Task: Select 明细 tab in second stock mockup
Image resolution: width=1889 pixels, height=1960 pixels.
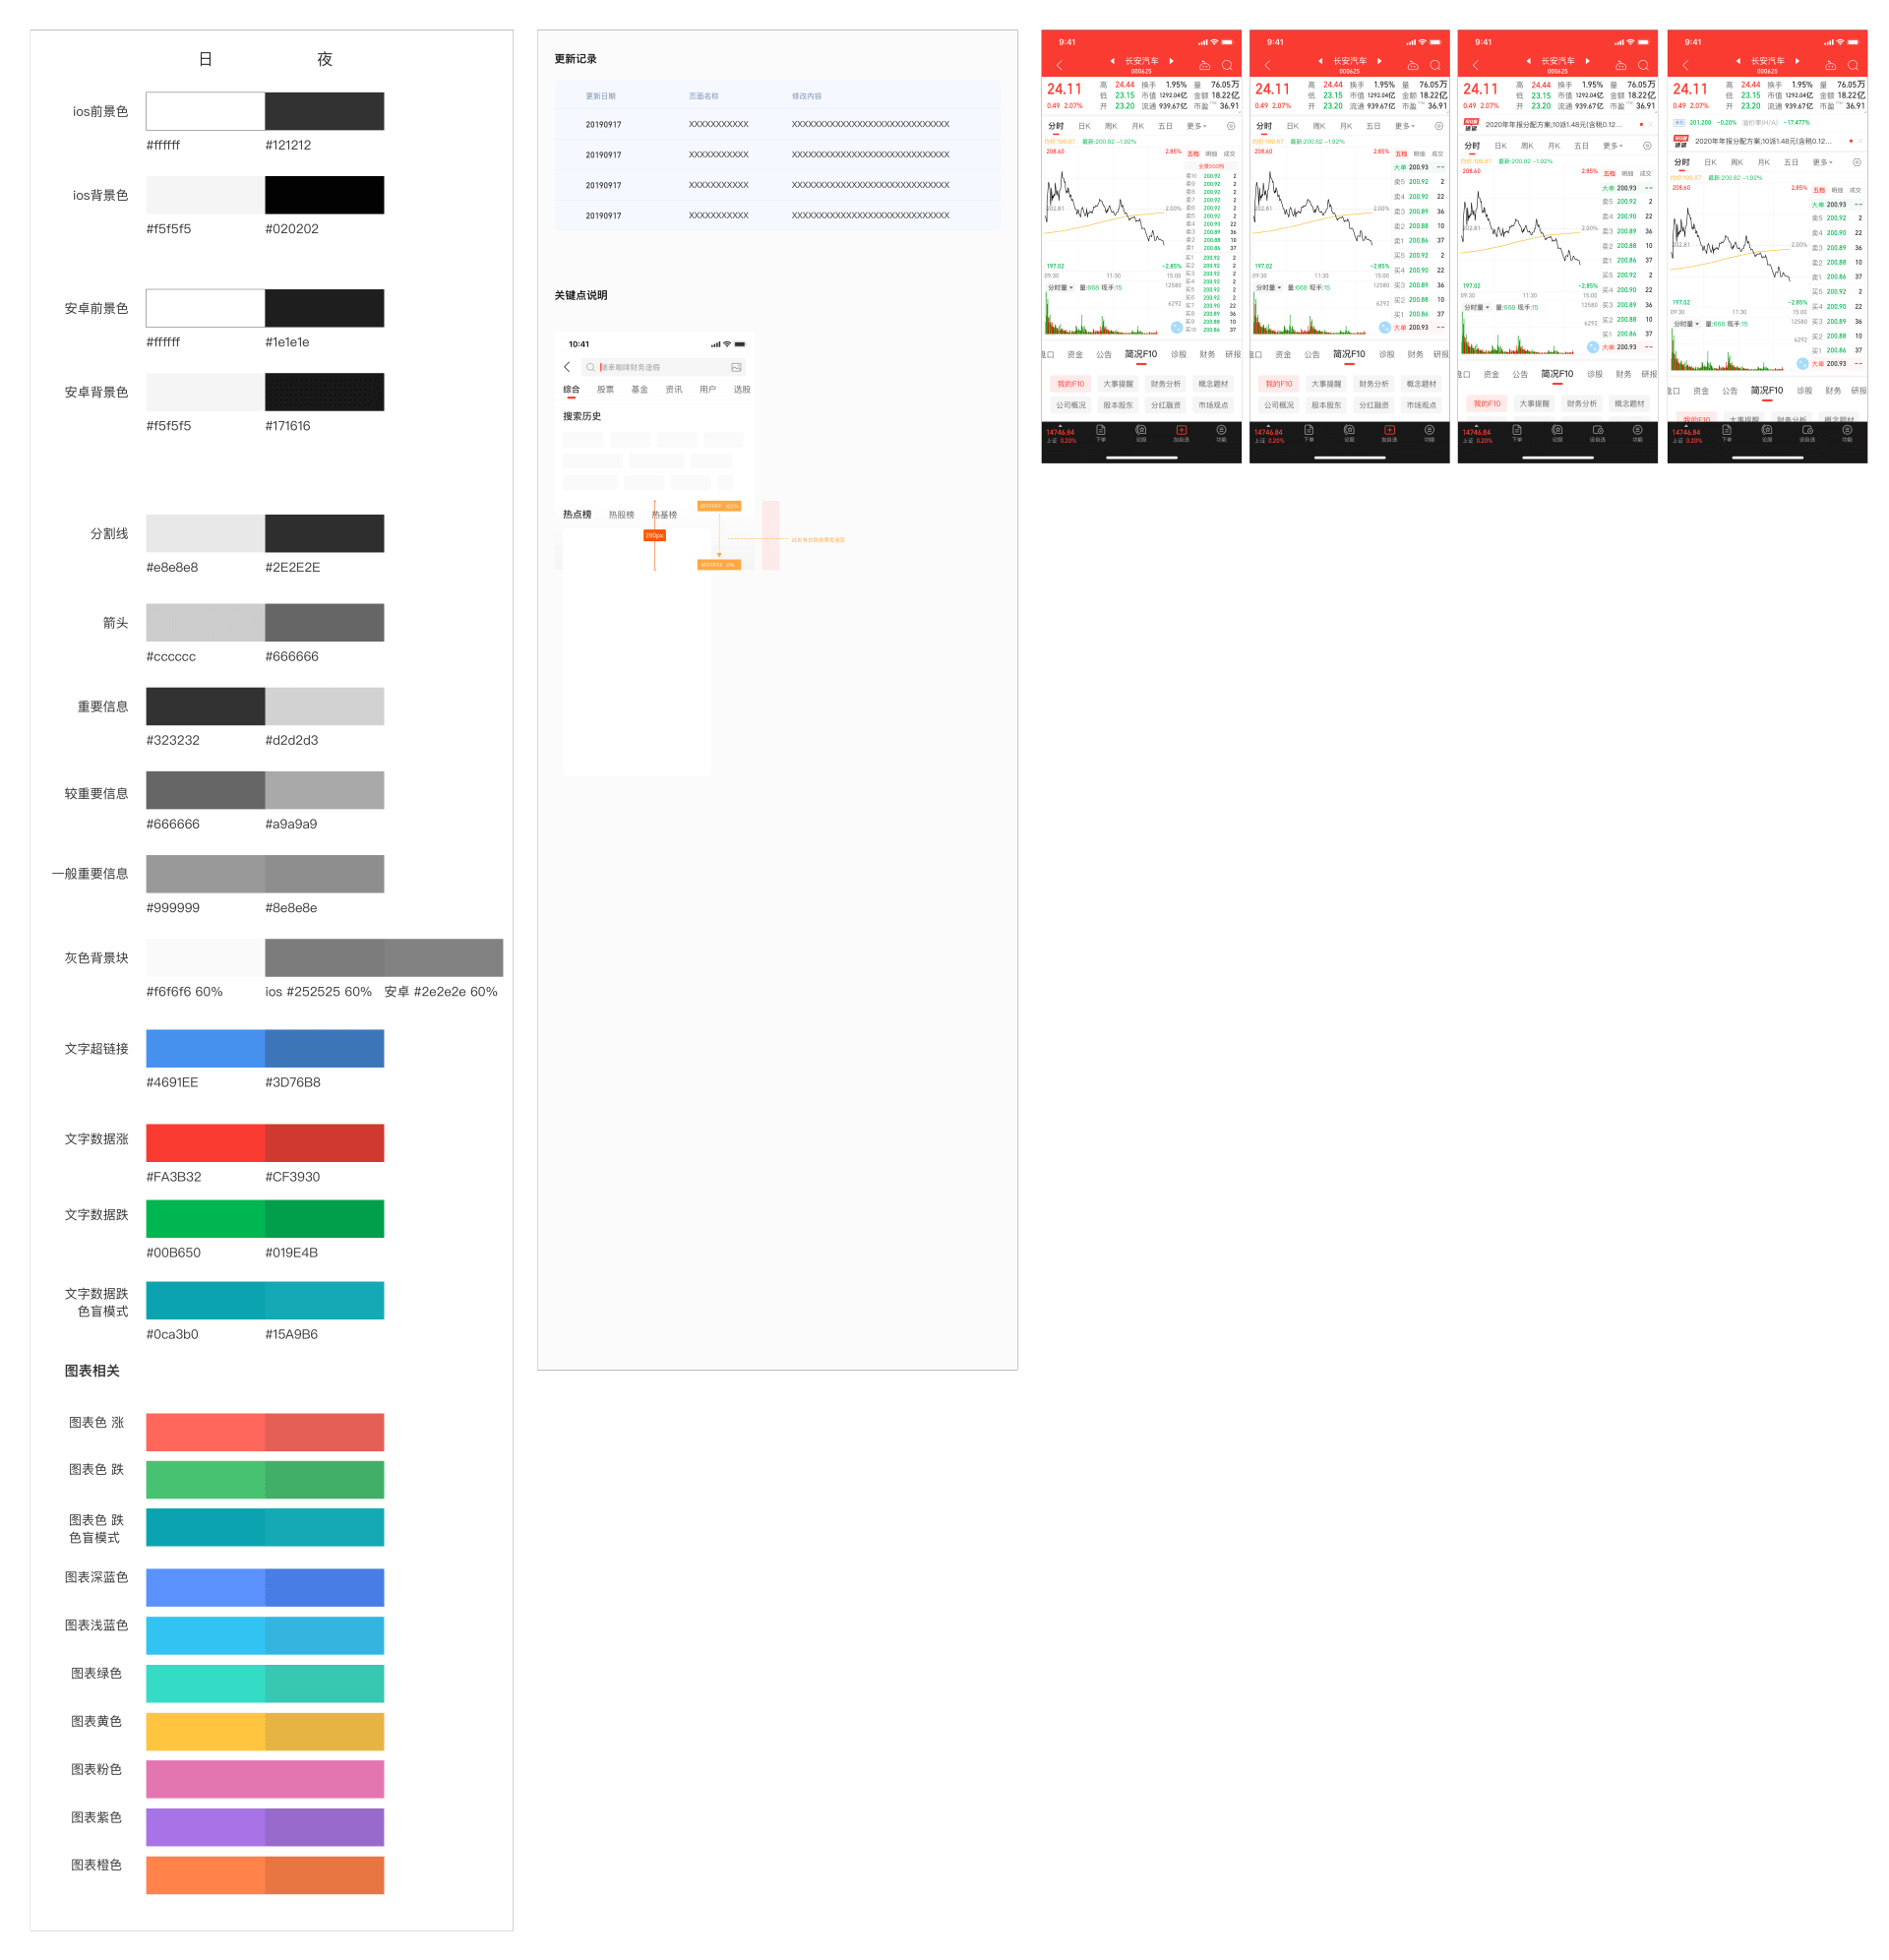Action: click(1419, 154)
